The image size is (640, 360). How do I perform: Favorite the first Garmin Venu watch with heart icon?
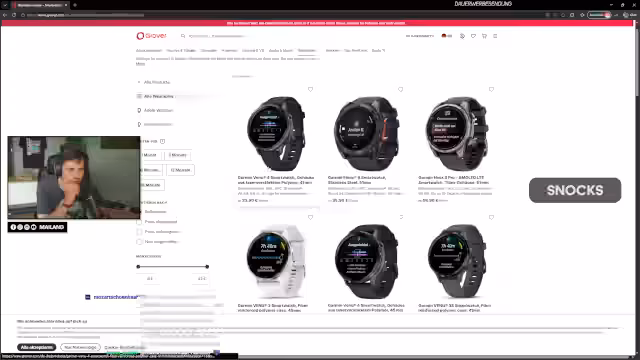(310, 89)
